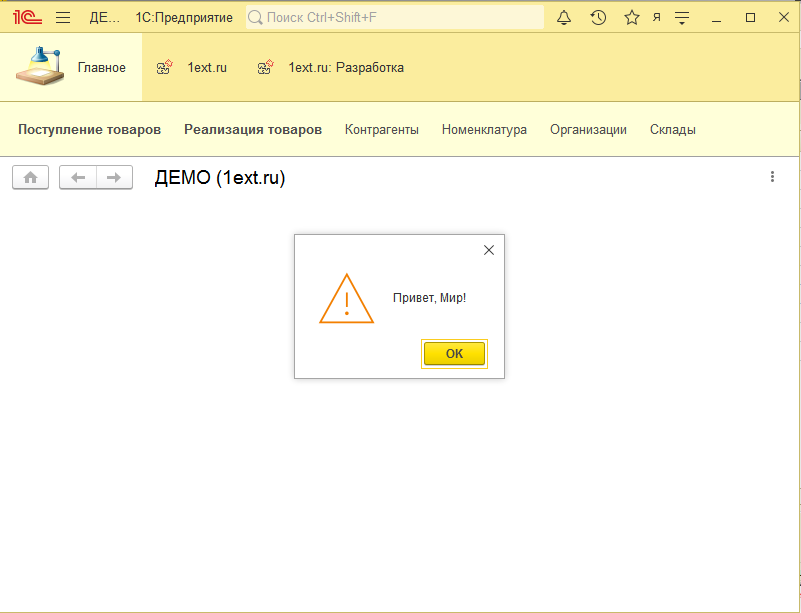Image resolution: width=801 pixels, height=613 pixels.
Task: Open the Контрагенты section
Action: 379,129
